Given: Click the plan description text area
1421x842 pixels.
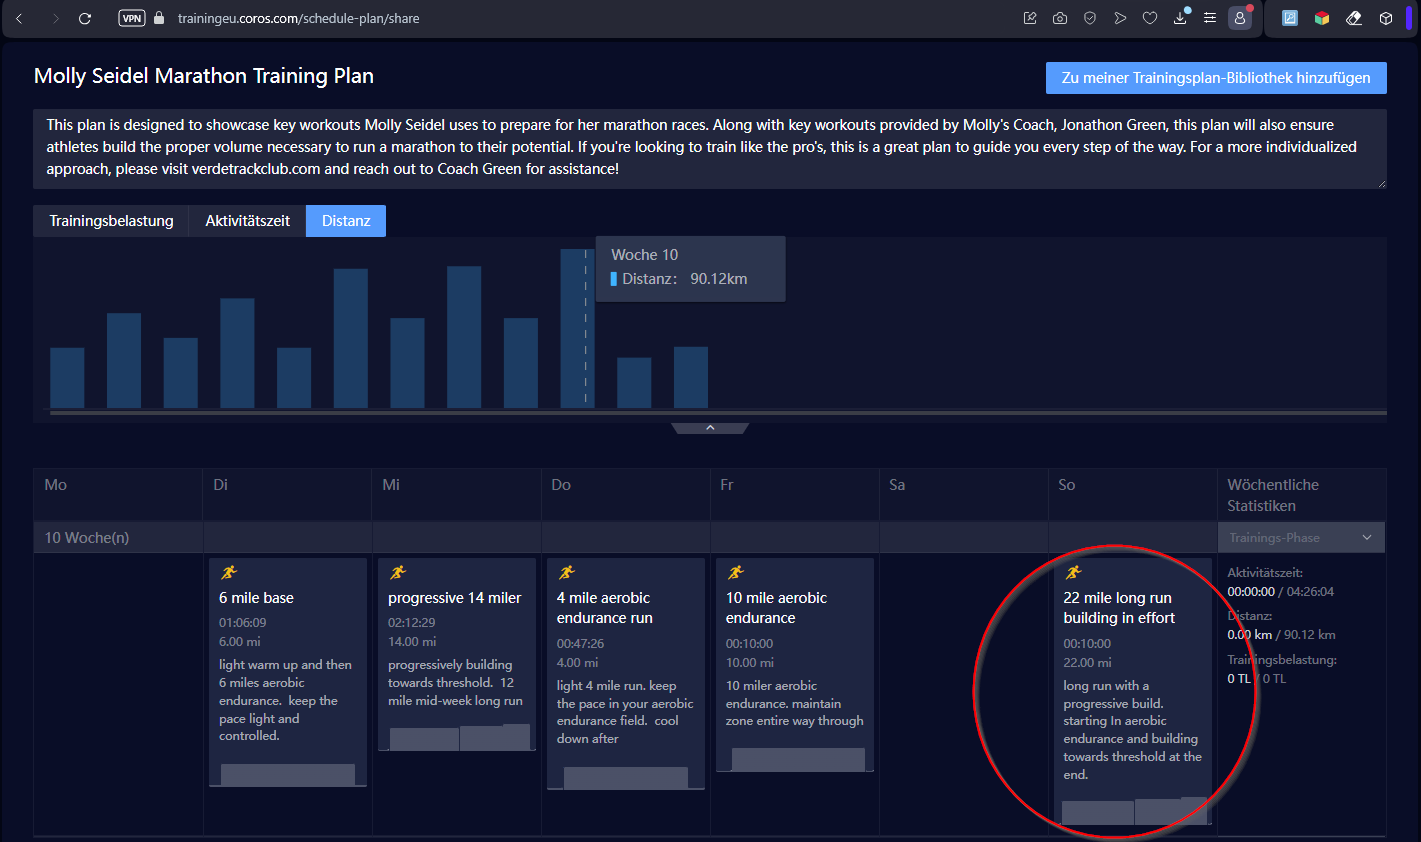Looking at the screenshot, I should [x=709, y=148].
